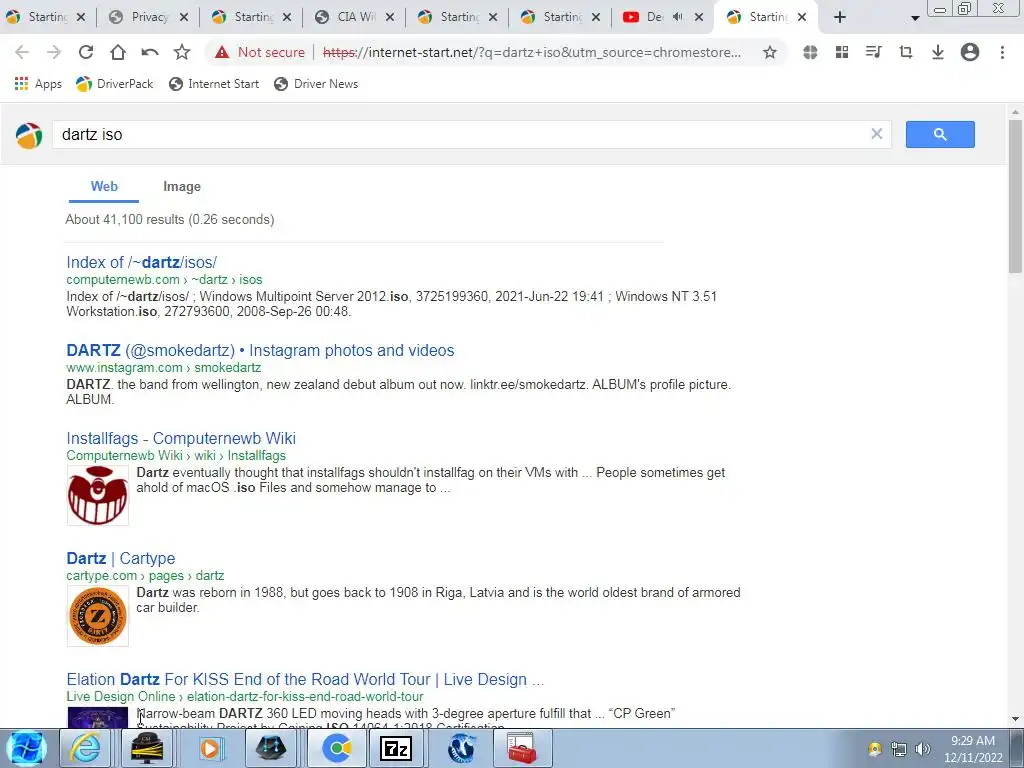Open the media player taskbar icon
The image size is (1024, 768).
210,748
